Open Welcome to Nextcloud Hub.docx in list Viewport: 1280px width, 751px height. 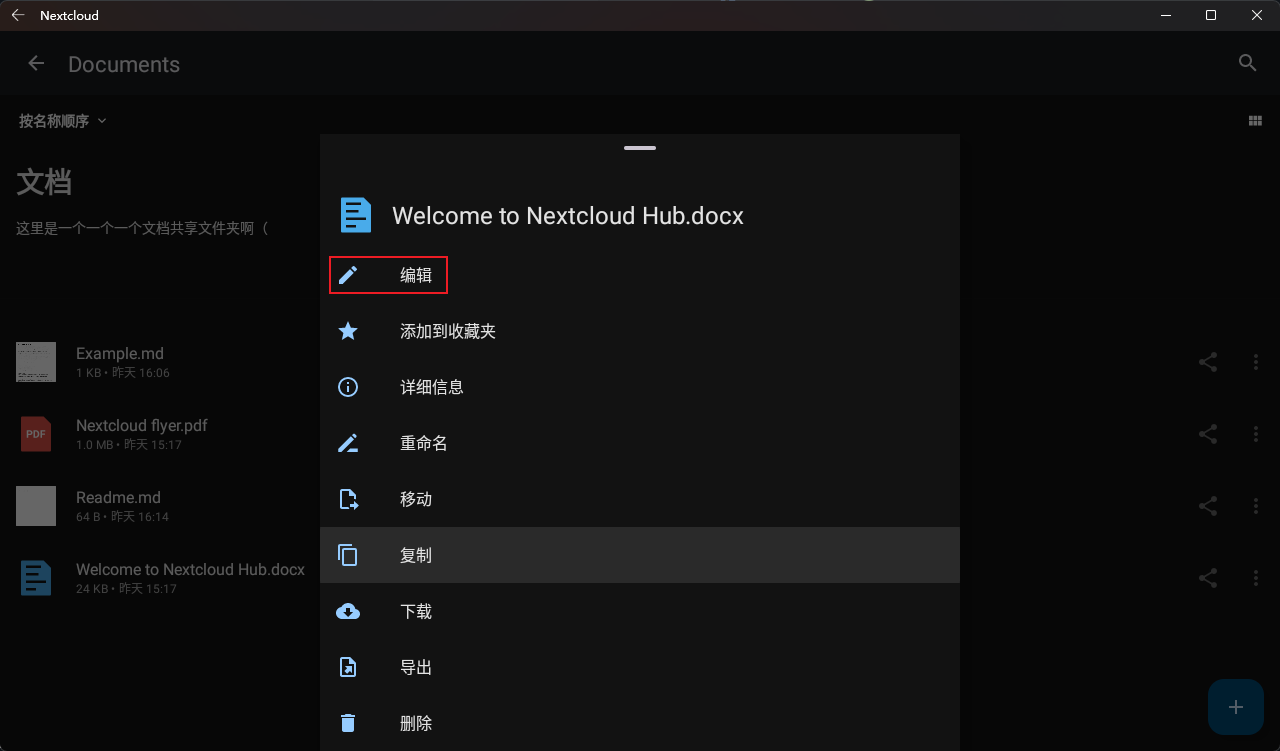(190, 569)
